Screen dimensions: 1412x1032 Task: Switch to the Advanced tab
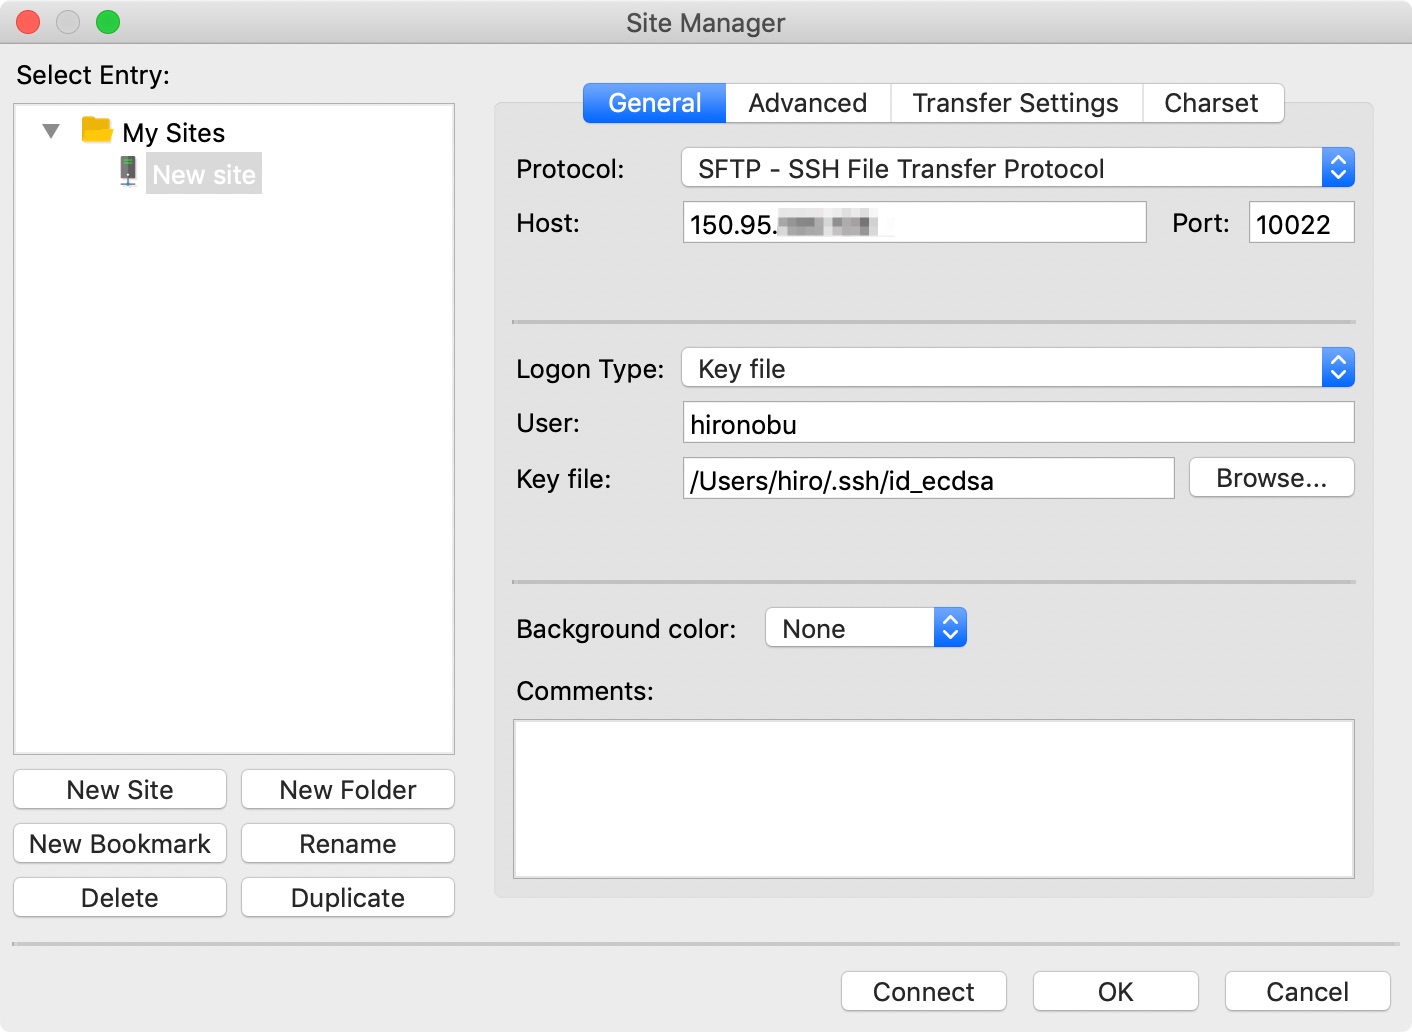click(x=807, y=103)
